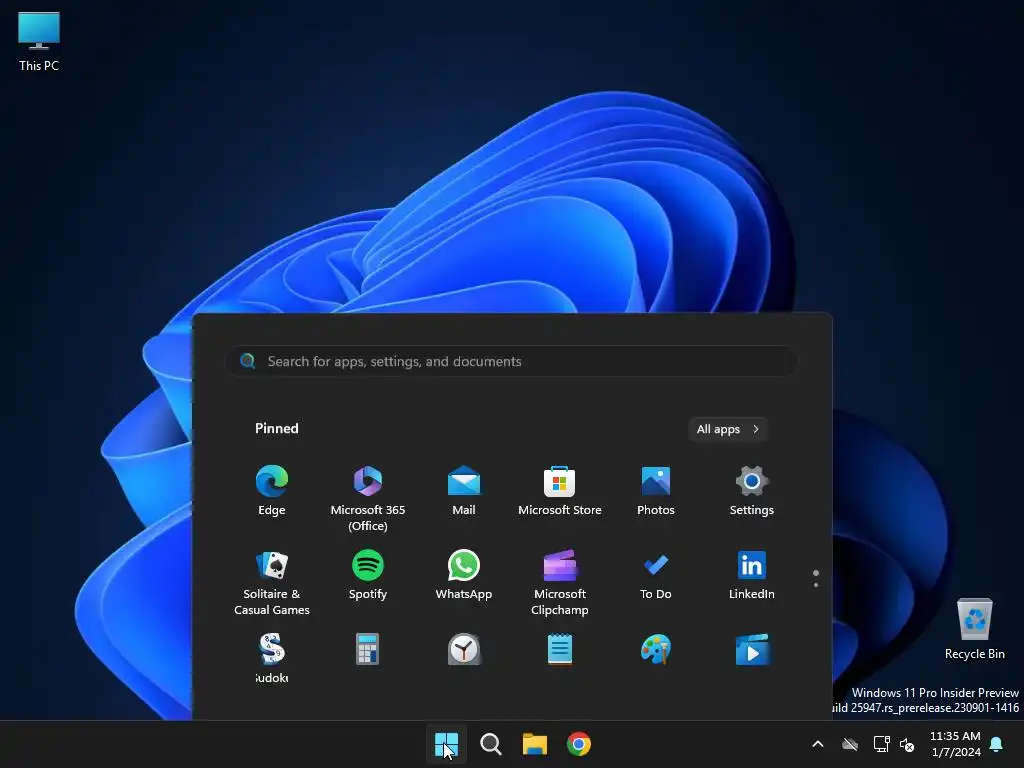This screenshot has height=768, width=1024.
Task: Open the Photos app
Action: tap(656, 490)
